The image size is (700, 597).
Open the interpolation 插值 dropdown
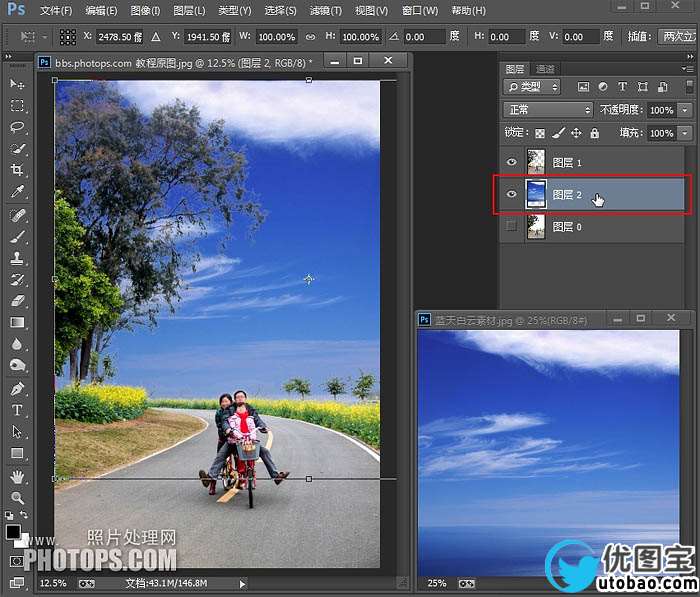[677, 36]
